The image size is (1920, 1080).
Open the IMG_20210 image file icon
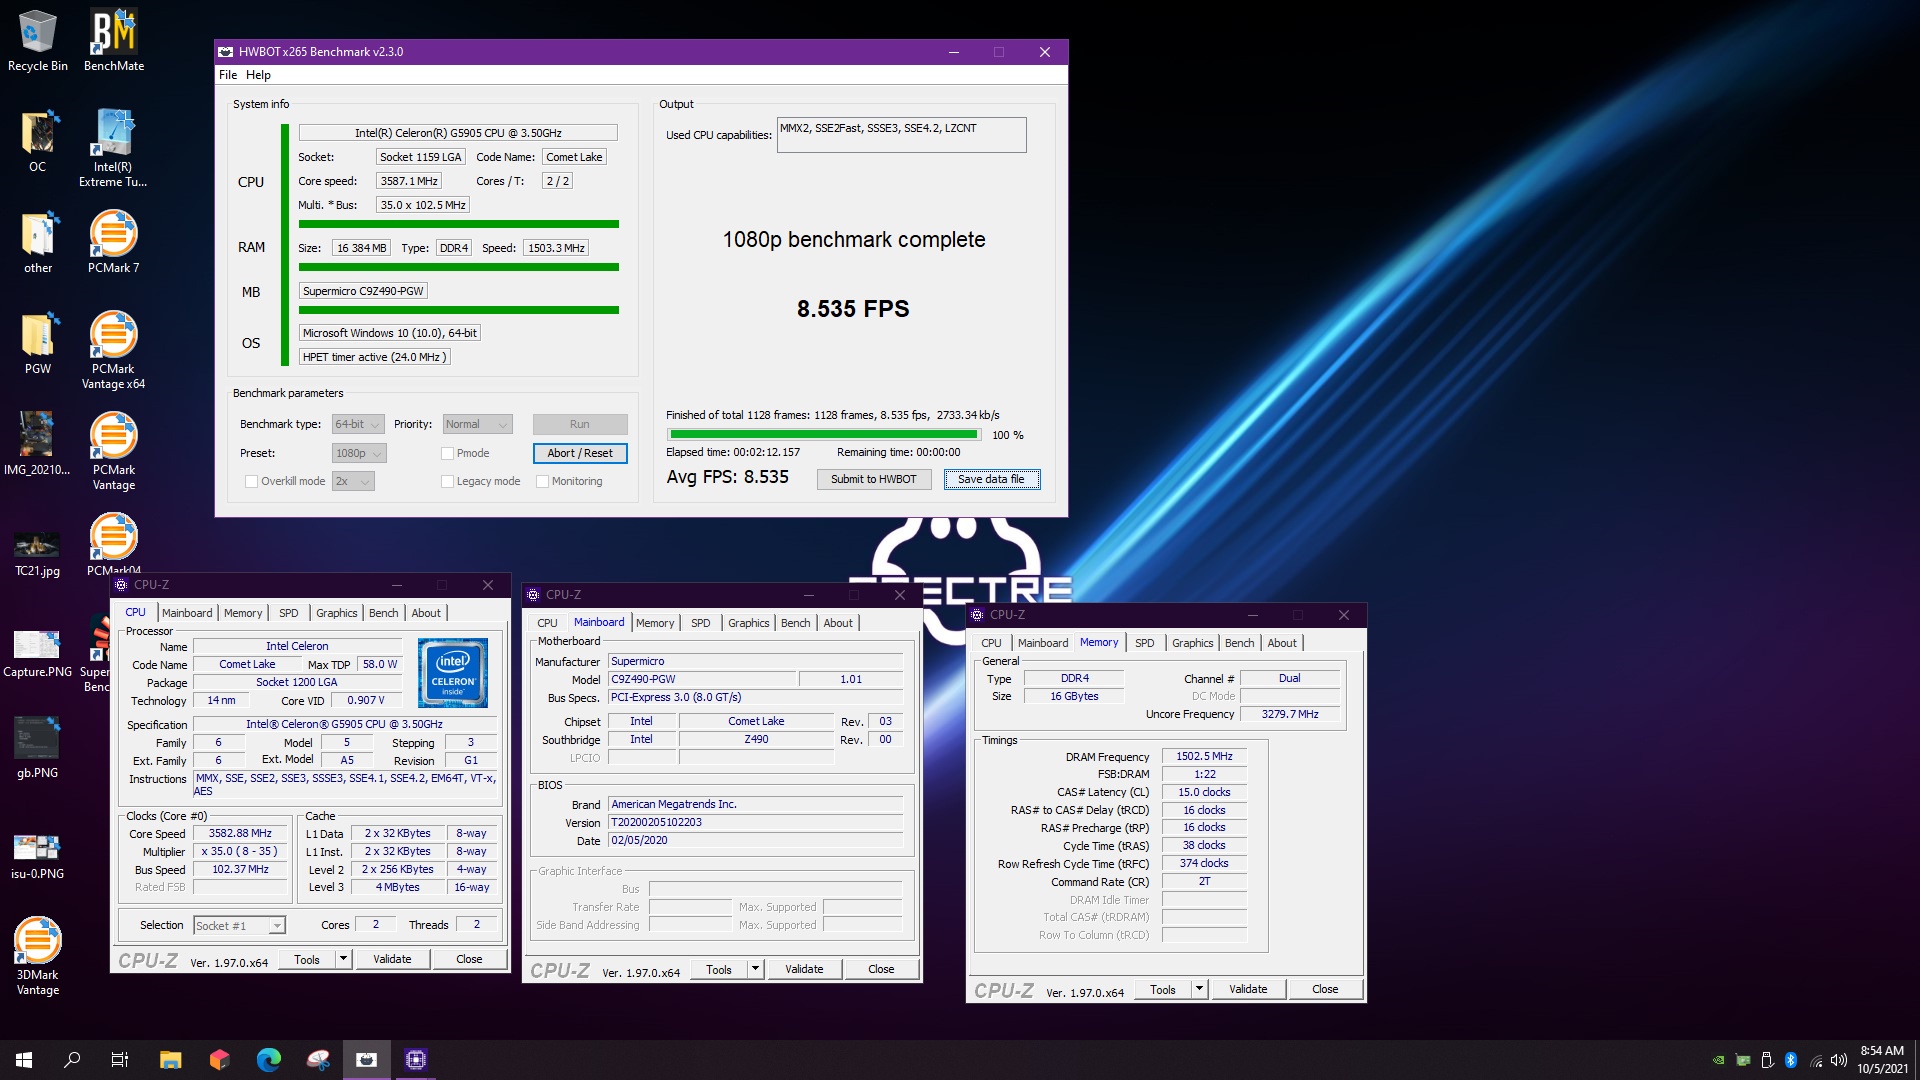[37, 444]
